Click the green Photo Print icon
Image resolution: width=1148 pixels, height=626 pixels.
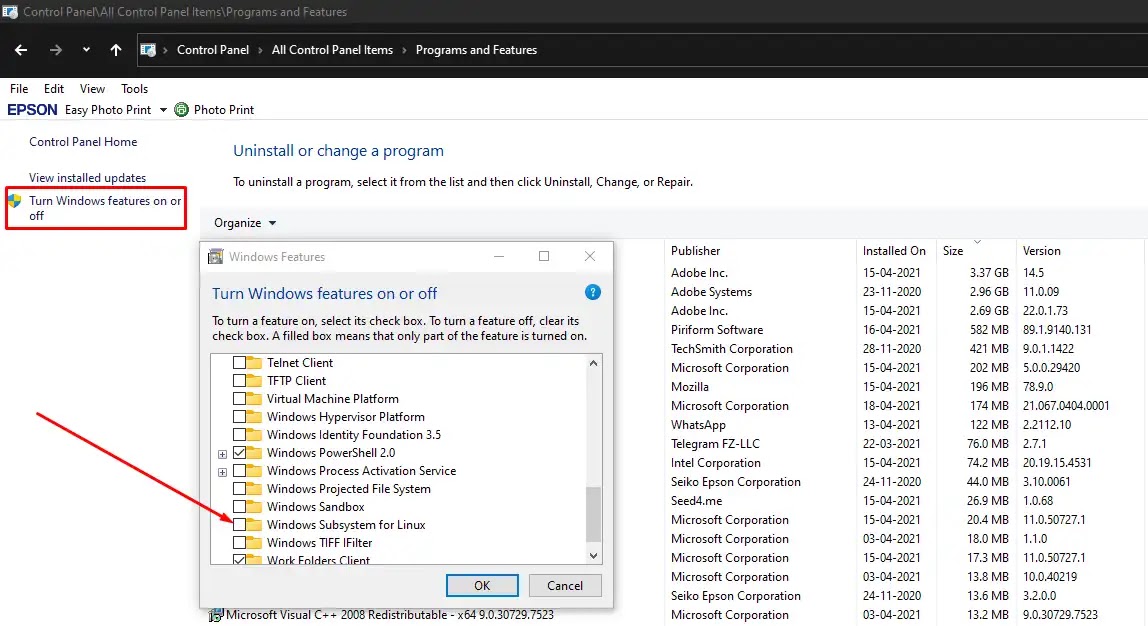[181, 110]
